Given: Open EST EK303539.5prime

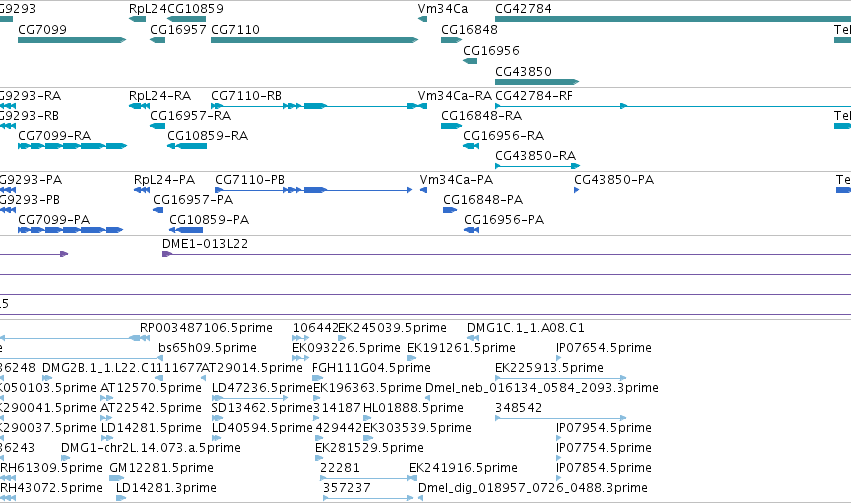Looking at the screenshot, I should point(417,428).
